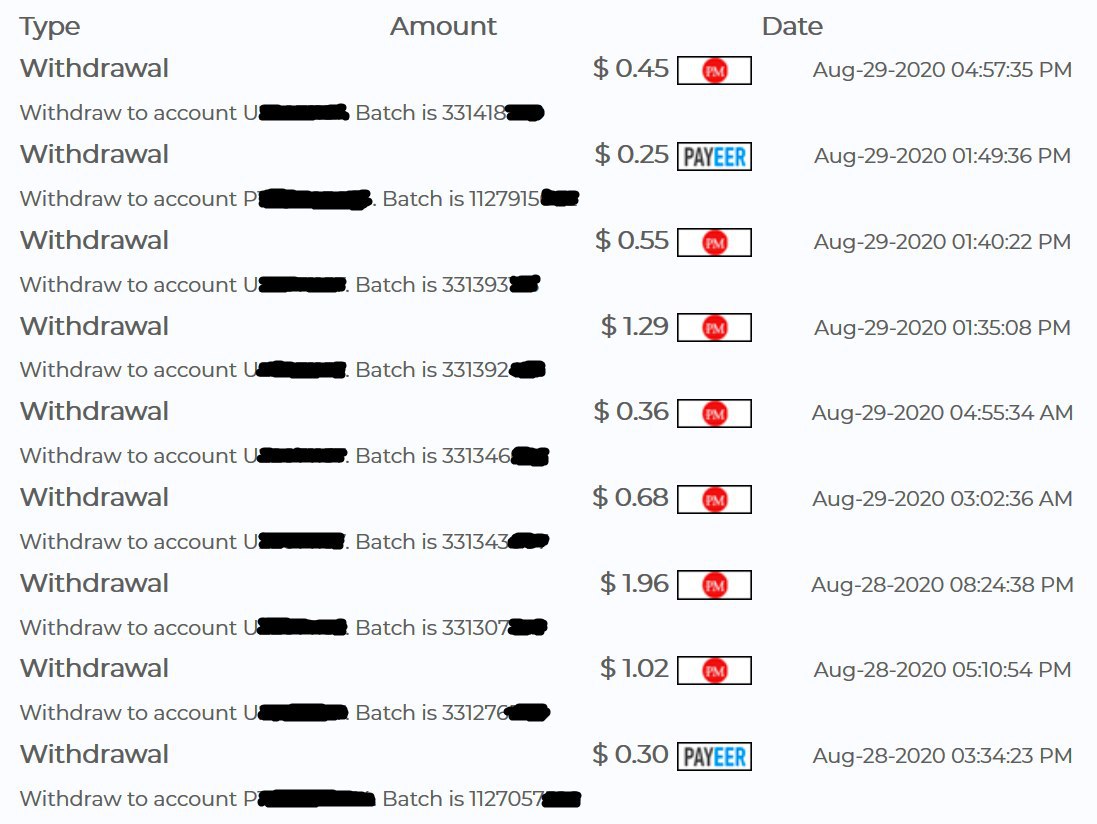Select the $0.25 amount value
This screenshot has width=1097, height=824.
coord(631,155)
